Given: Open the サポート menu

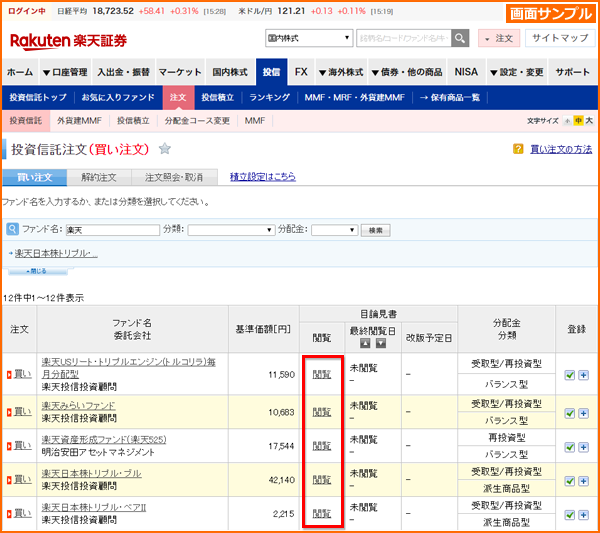Looking at the screenshot, I should tap(572, 72).
